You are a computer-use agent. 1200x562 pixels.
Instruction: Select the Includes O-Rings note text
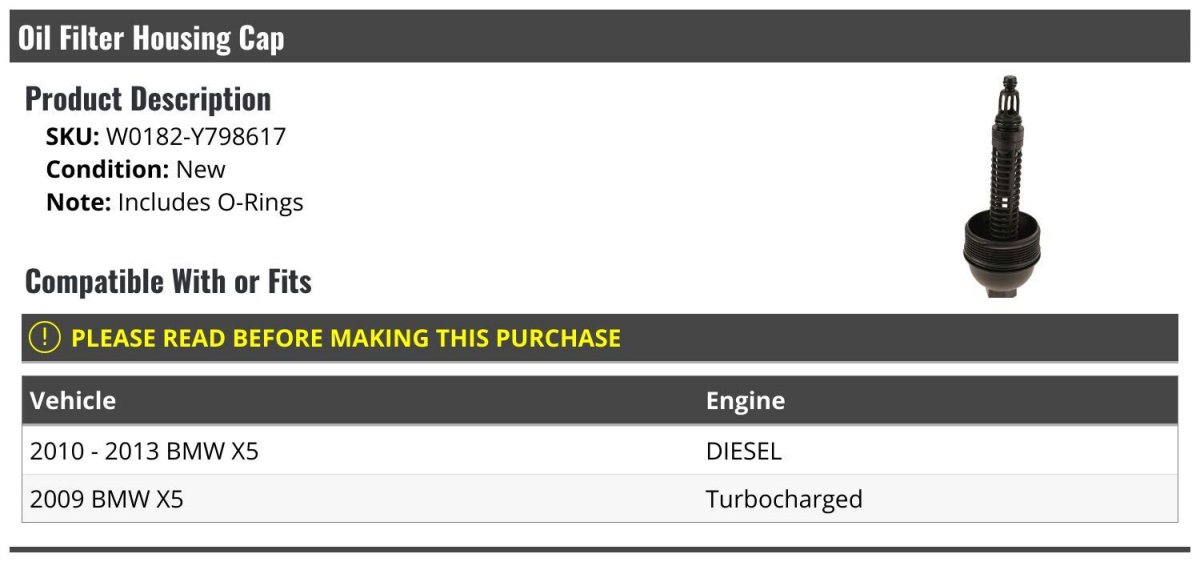pyautogui.click(x=211, y=202)
